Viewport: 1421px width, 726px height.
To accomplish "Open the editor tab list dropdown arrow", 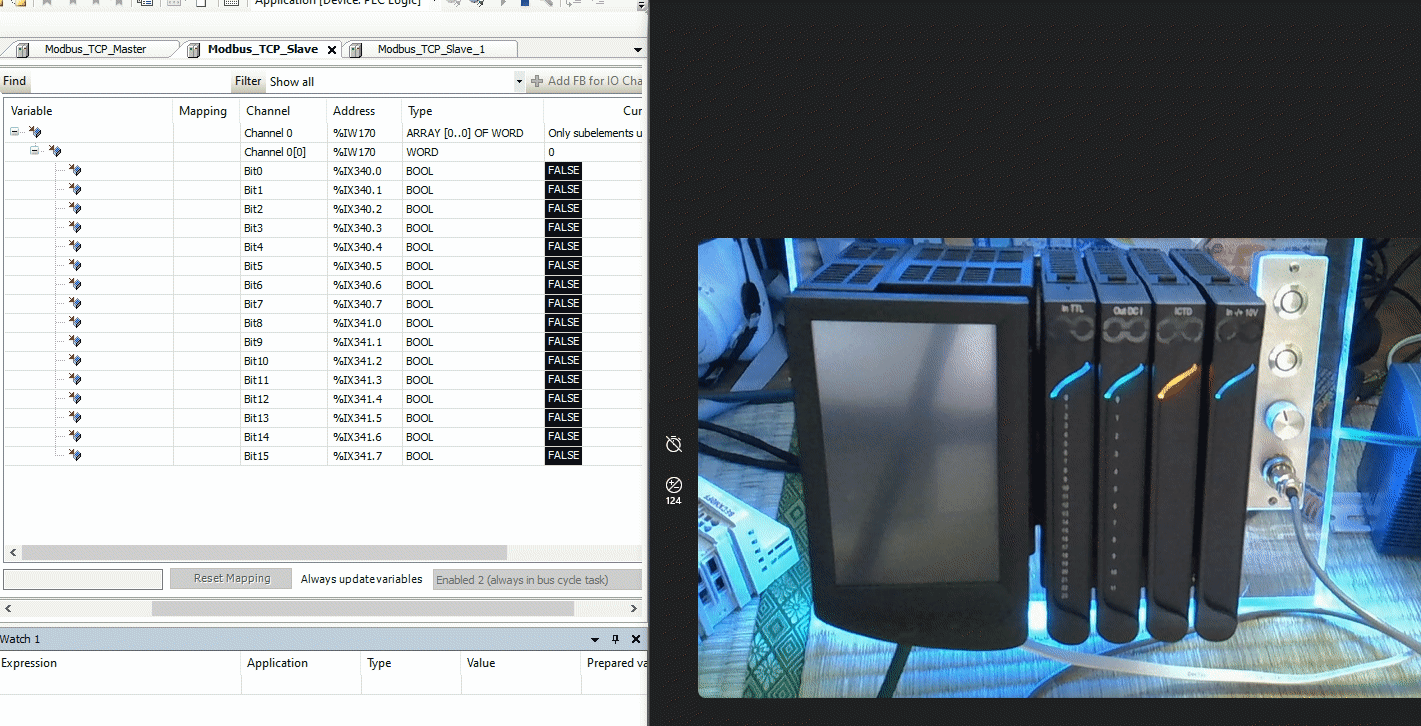I will (638, 50).
